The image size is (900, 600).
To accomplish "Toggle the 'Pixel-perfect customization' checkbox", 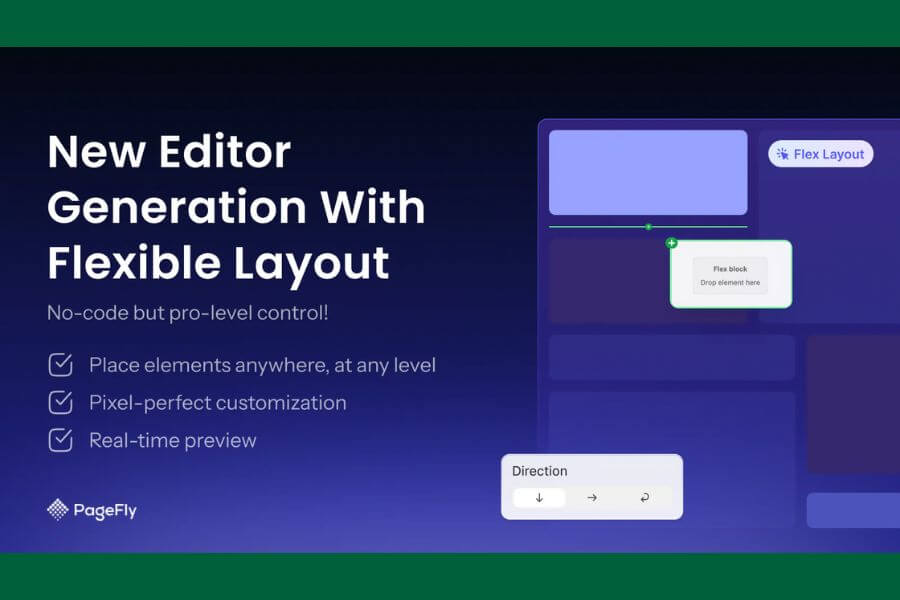I will click(x=60, y=403).
